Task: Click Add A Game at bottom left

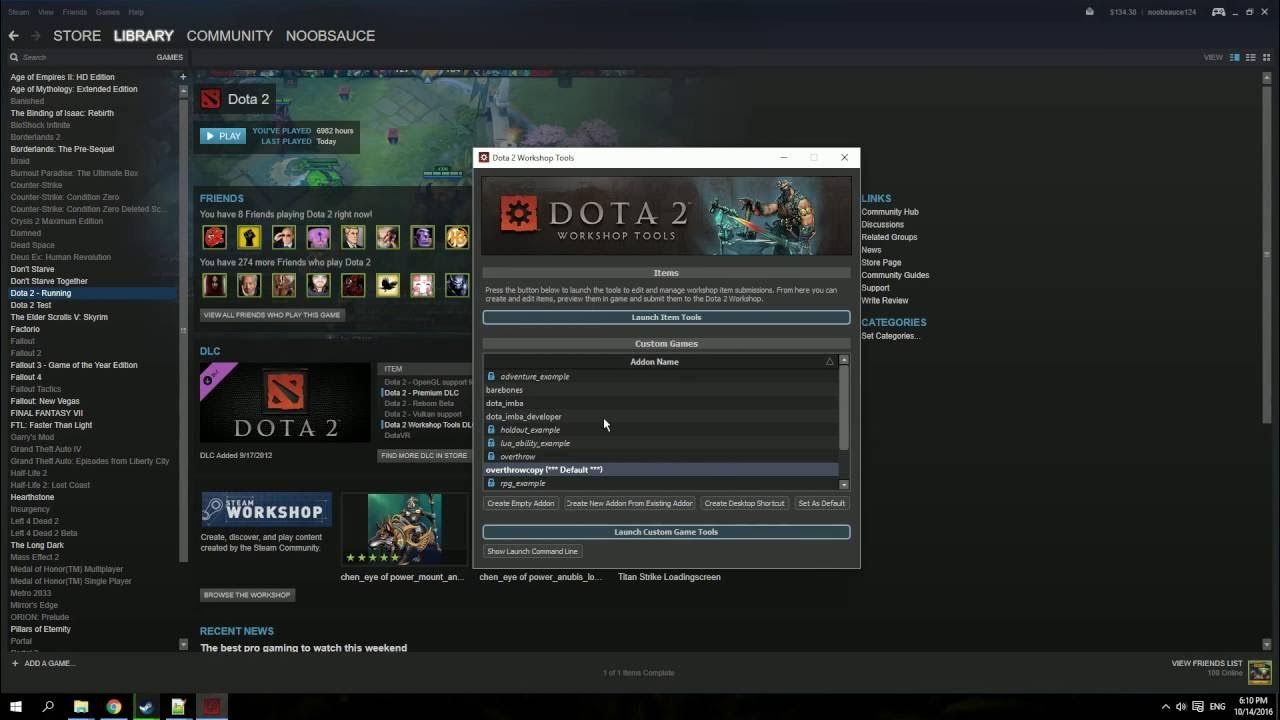Action: 43,663
